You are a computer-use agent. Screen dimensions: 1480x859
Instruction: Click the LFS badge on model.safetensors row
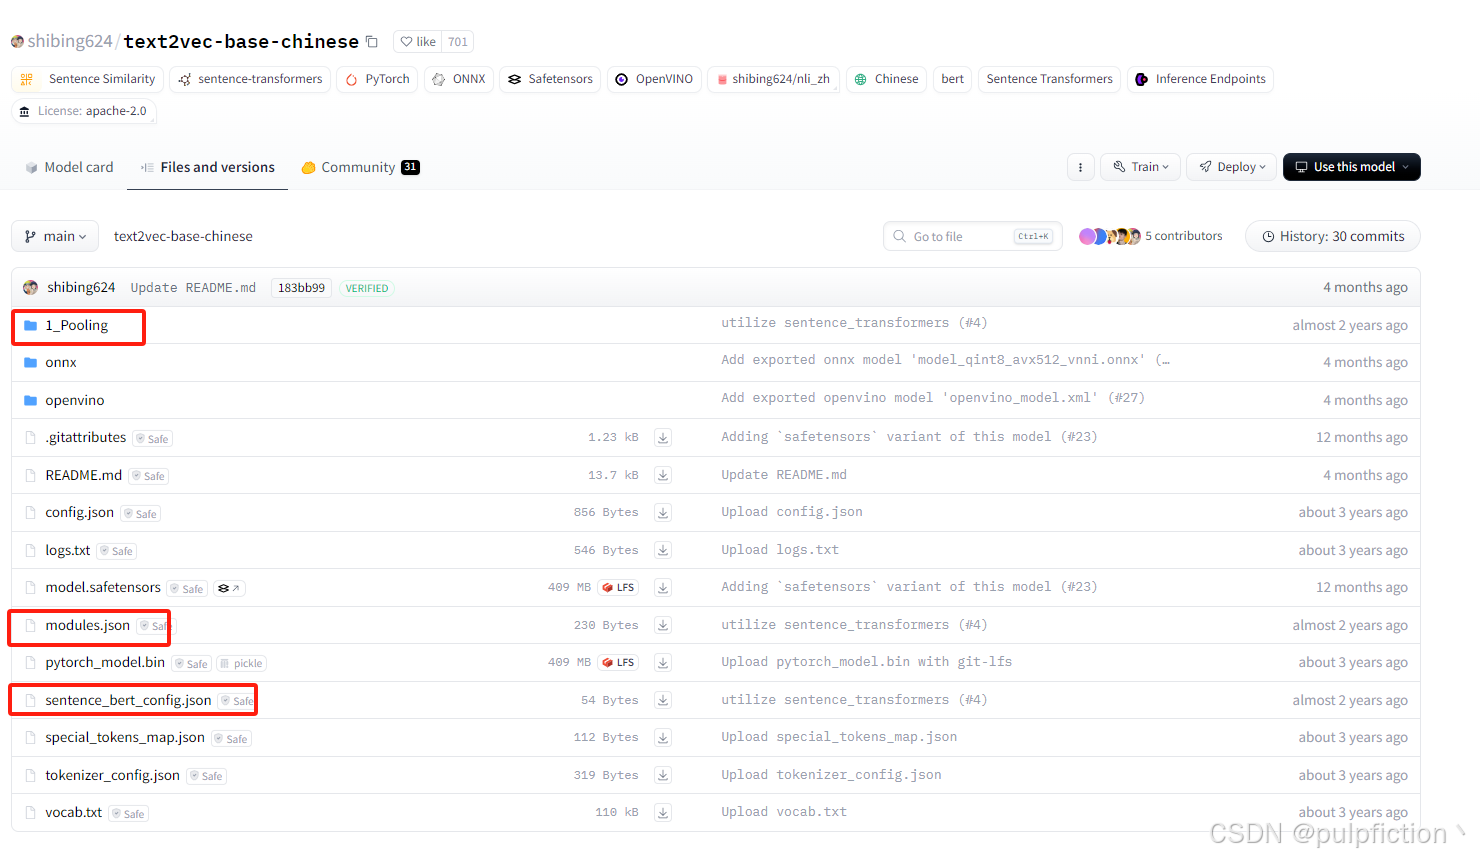point(619,588)
